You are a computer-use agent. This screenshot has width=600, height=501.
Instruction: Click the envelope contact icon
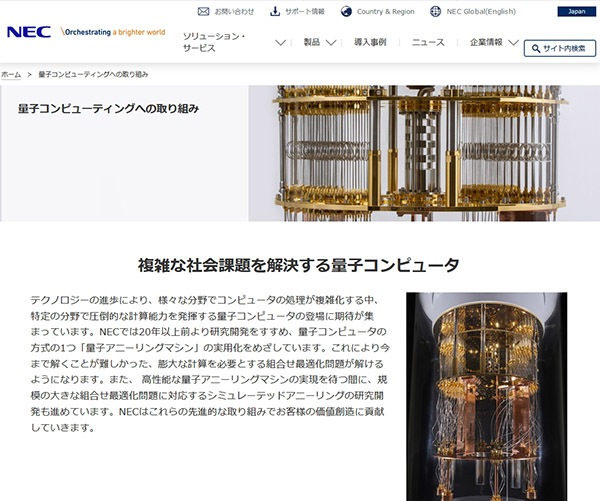coord(203,11)
